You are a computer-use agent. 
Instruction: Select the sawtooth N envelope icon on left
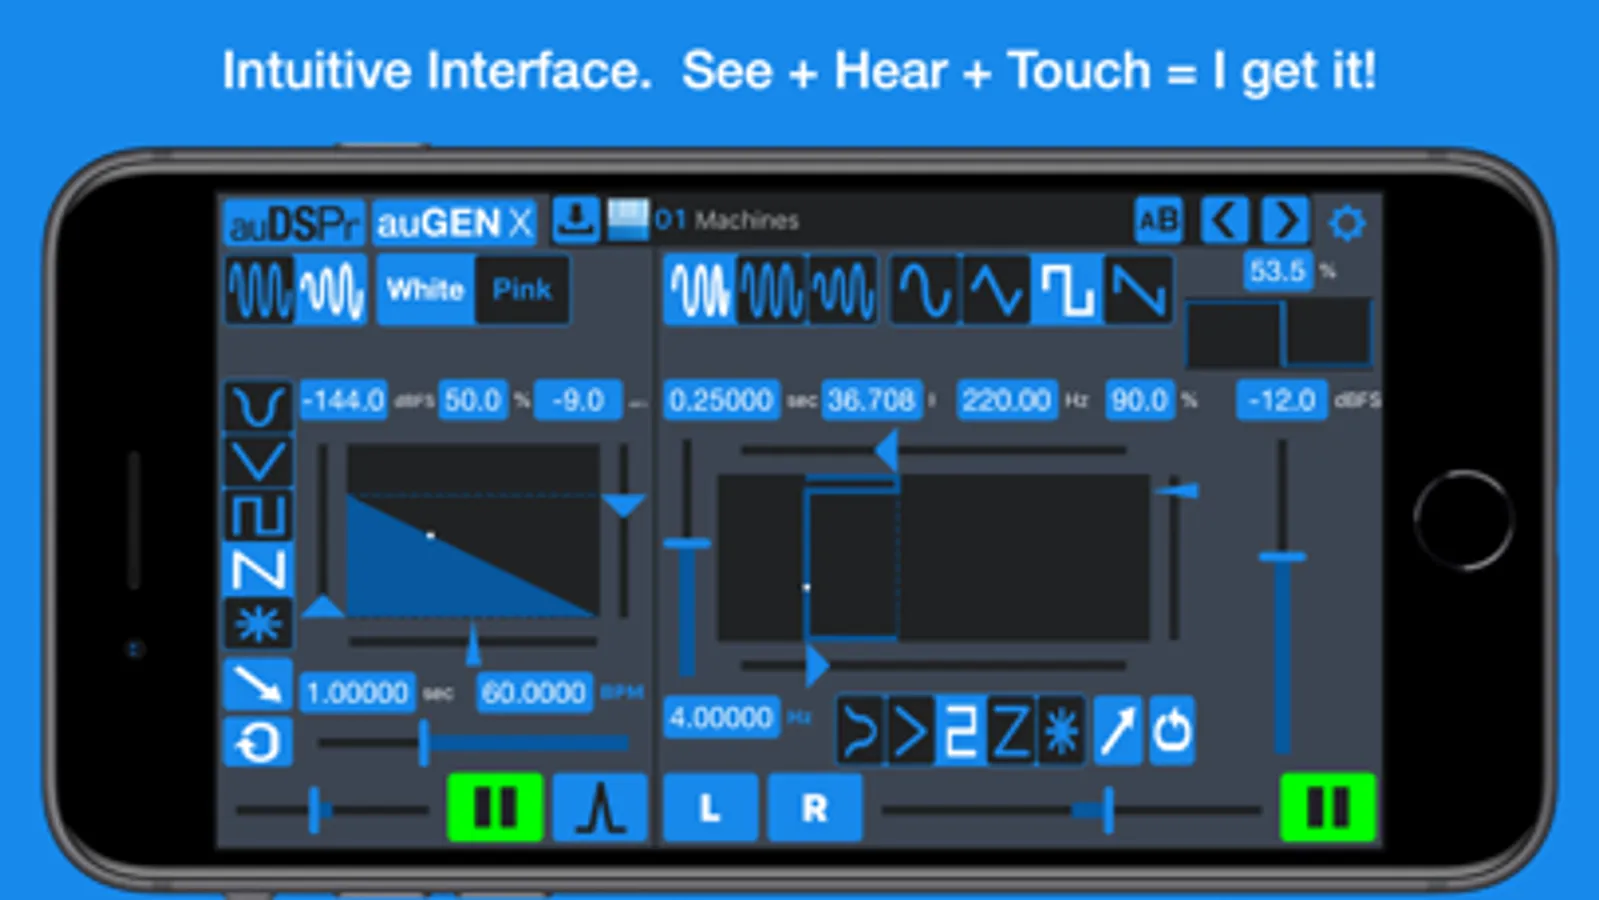coord(258,570)
